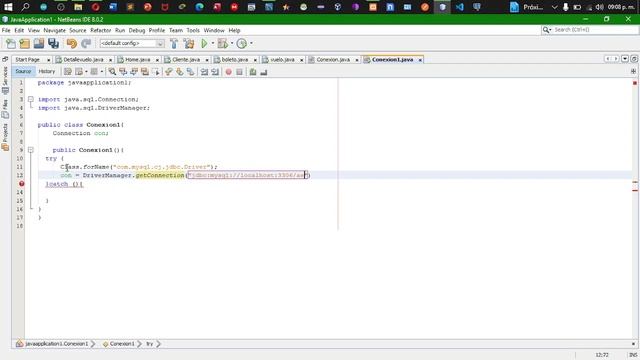Open the Debug menu
The height and width of the screenshot is (360, 640).
[137, 30]
